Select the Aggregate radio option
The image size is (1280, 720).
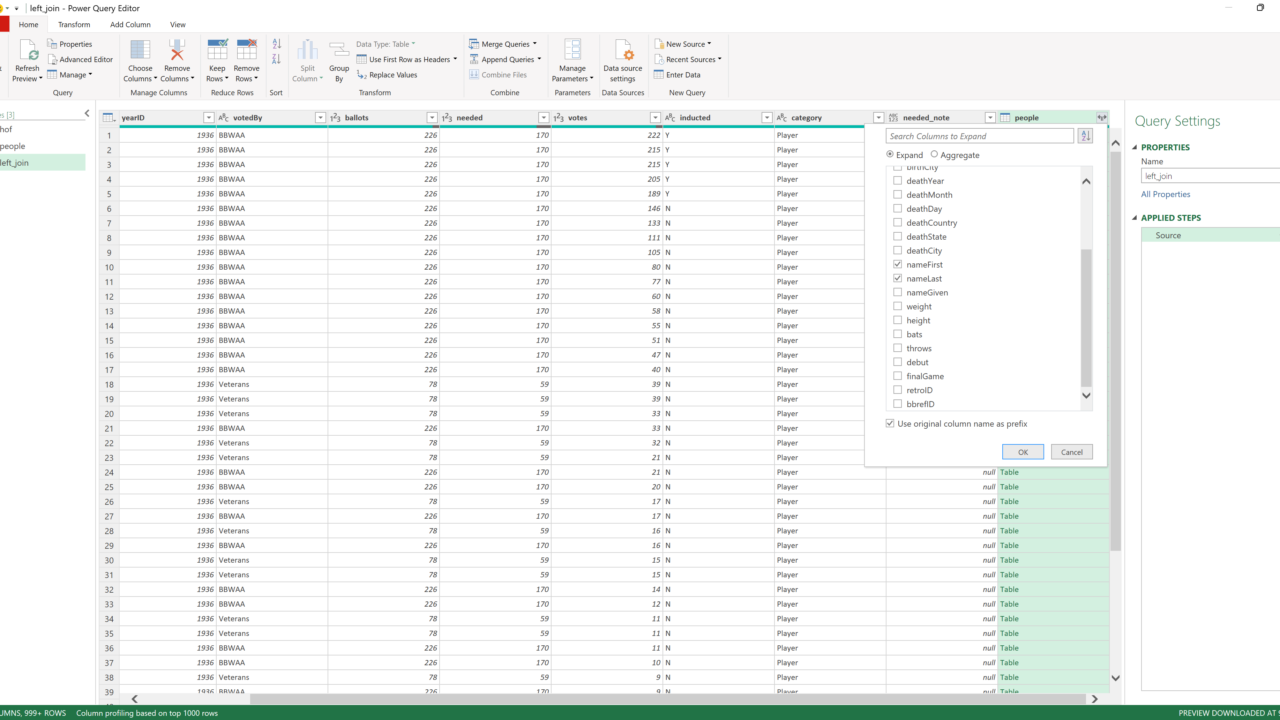pos(935,155)
